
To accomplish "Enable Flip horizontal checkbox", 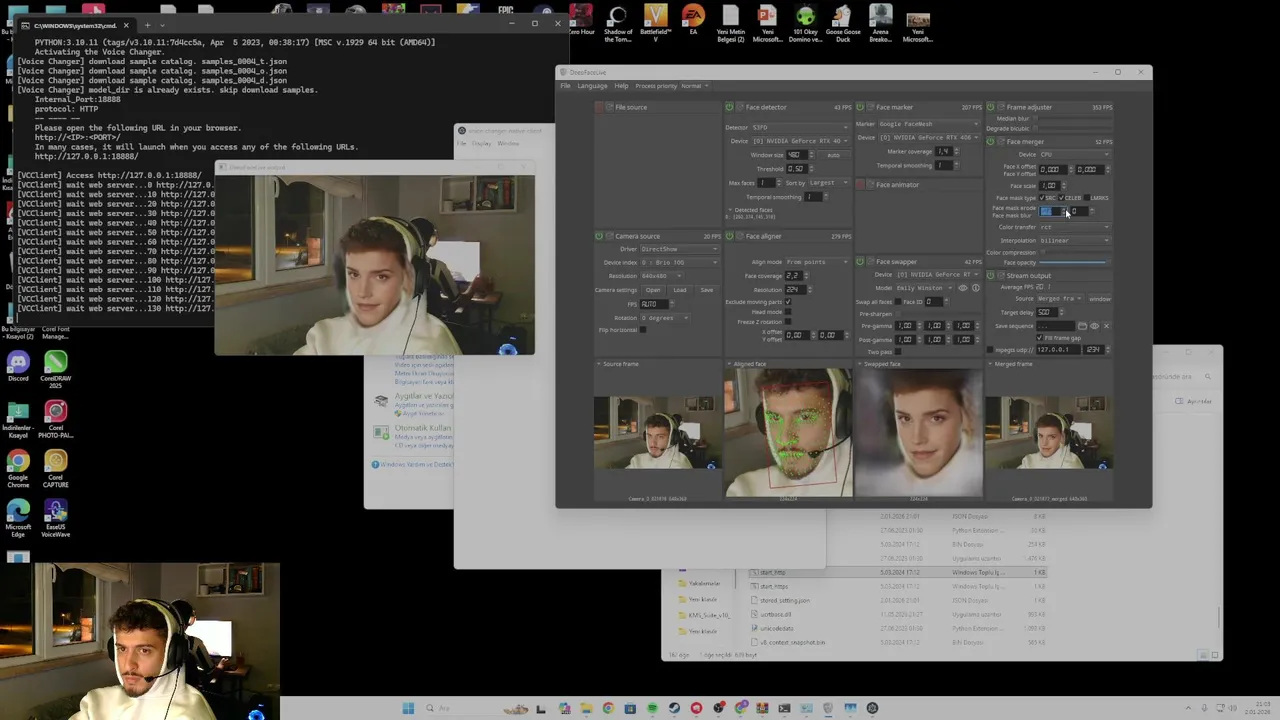I will pyautogui.click(x=643, y=330).
